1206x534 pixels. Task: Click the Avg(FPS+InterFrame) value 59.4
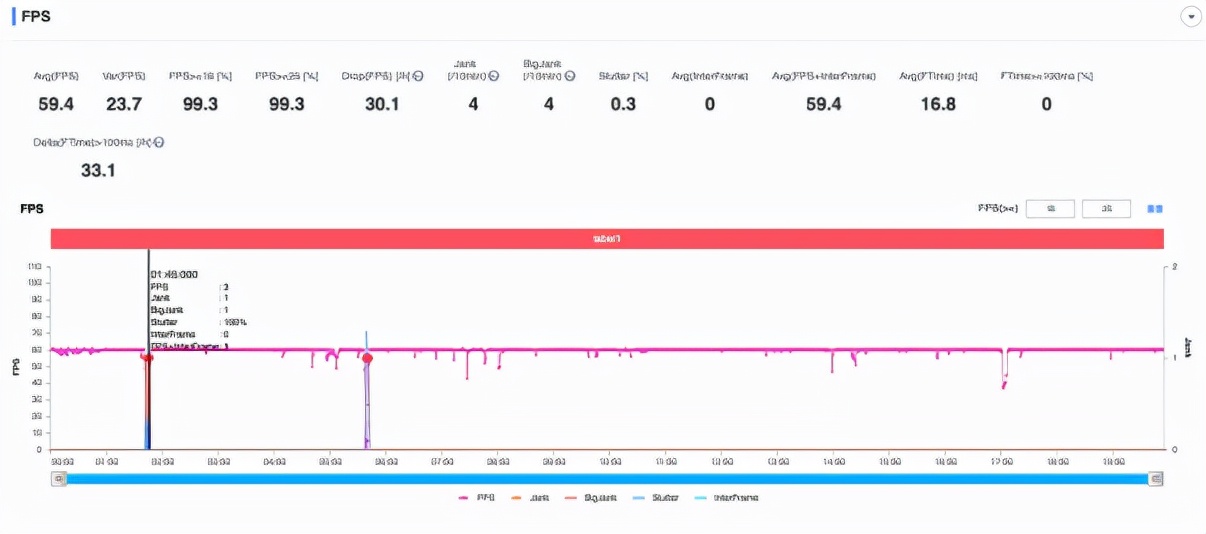coord(823,104)
